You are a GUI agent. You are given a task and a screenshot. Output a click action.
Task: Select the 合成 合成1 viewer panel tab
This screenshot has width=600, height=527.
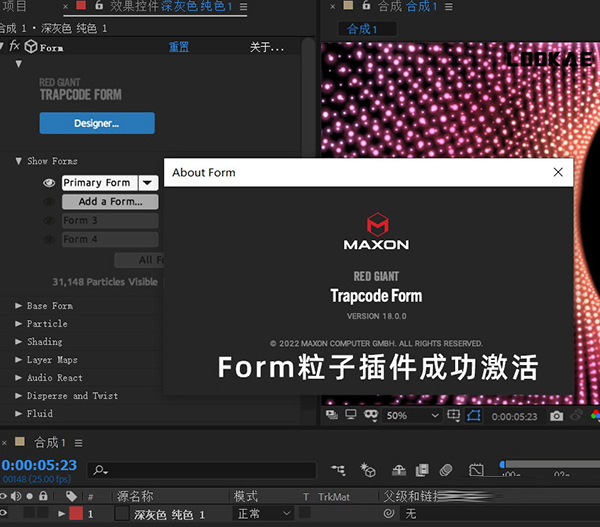pyautogui.click(x=407, y=6)
